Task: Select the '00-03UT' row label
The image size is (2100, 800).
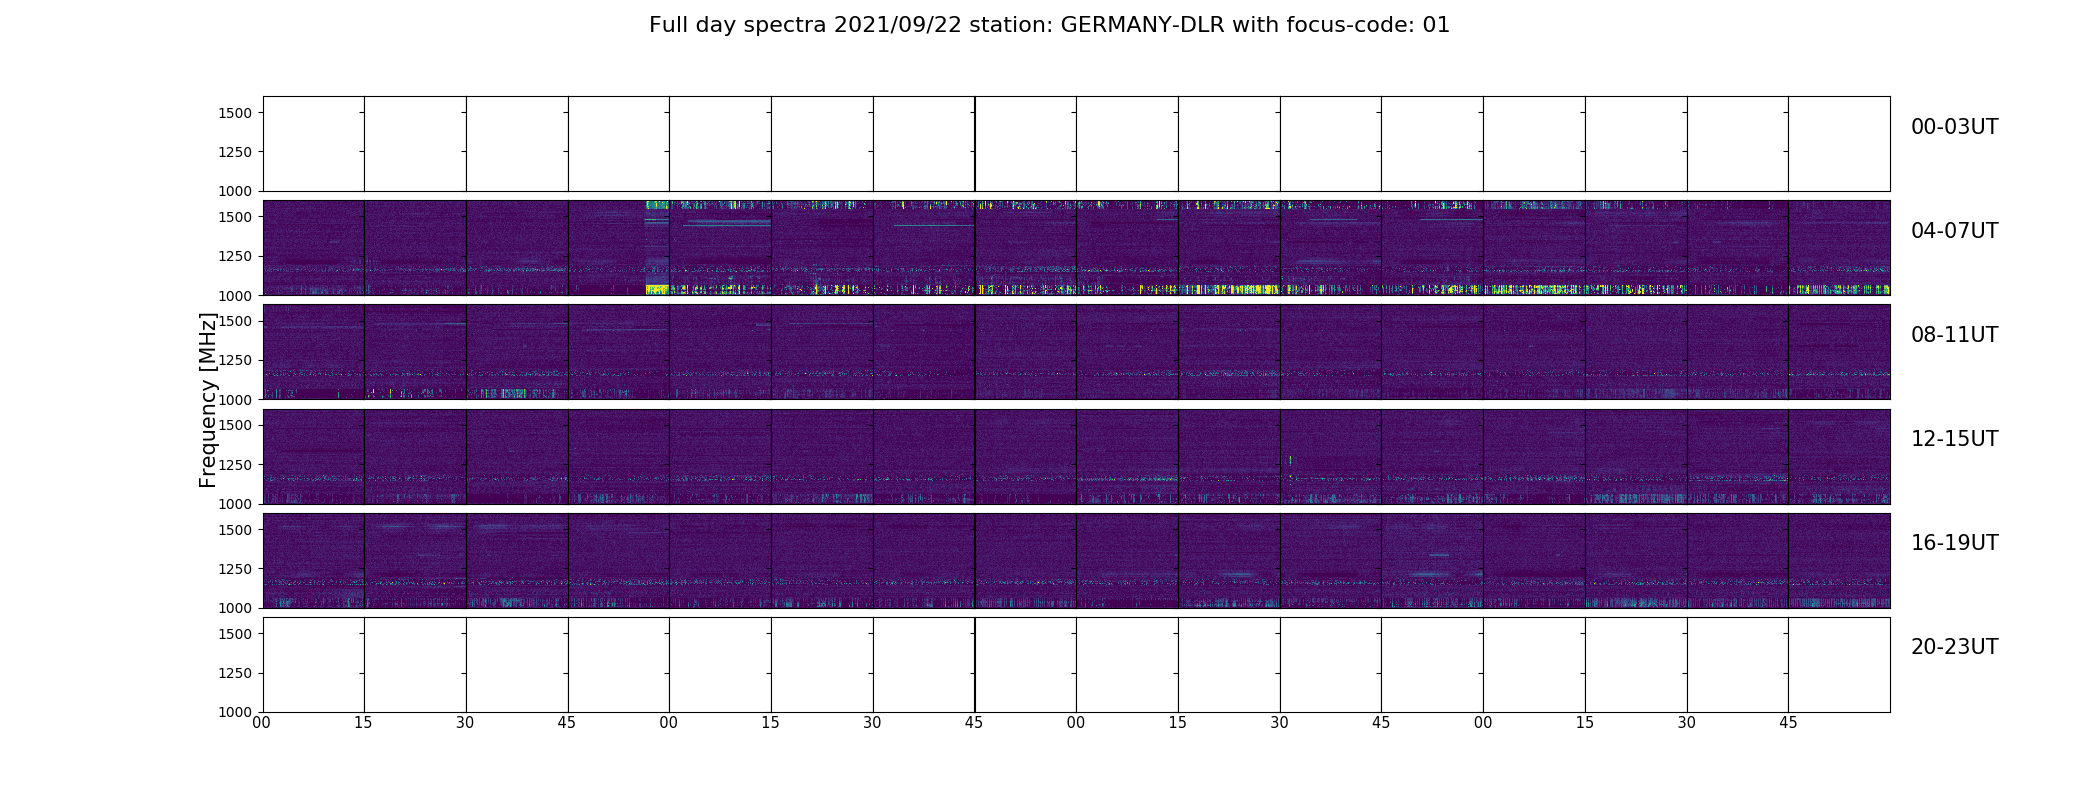Action: (x=1954, y=127)
